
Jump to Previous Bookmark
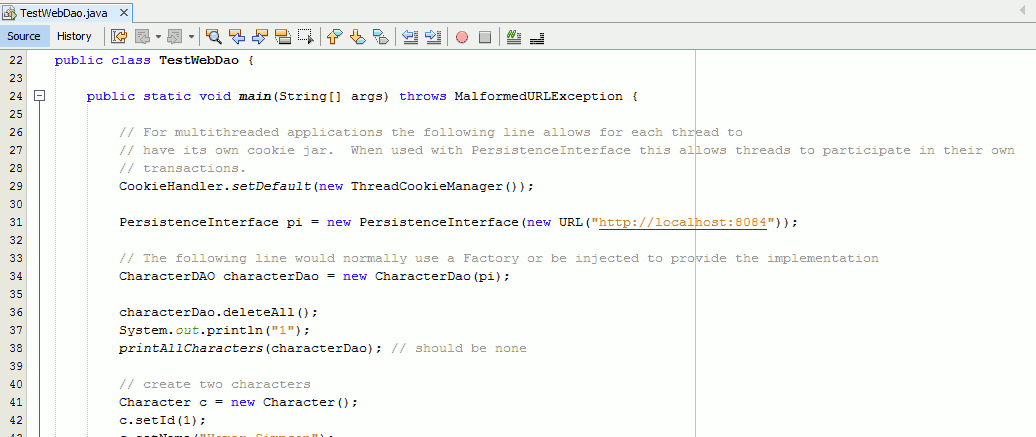pyautogui.click(x=334, y=37)
